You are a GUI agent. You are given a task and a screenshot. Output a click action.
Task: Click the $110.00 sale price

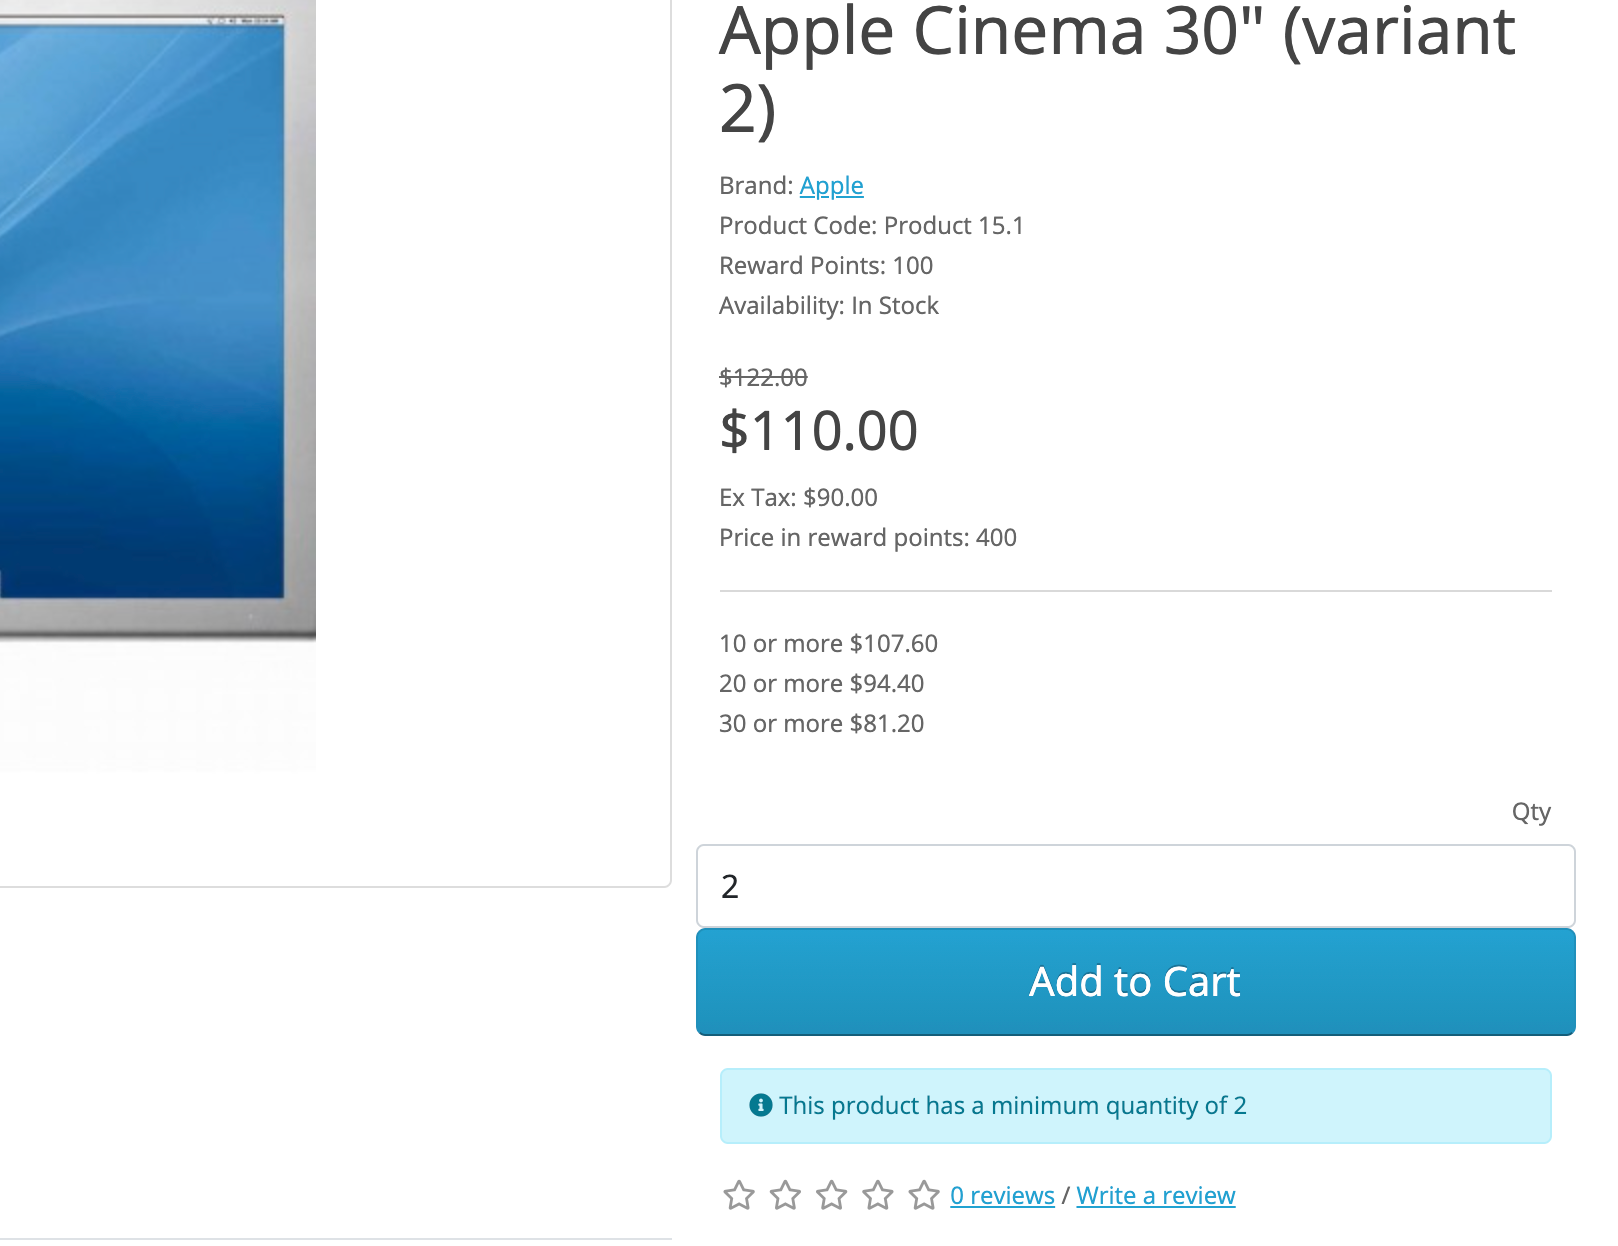click(818, 431)
